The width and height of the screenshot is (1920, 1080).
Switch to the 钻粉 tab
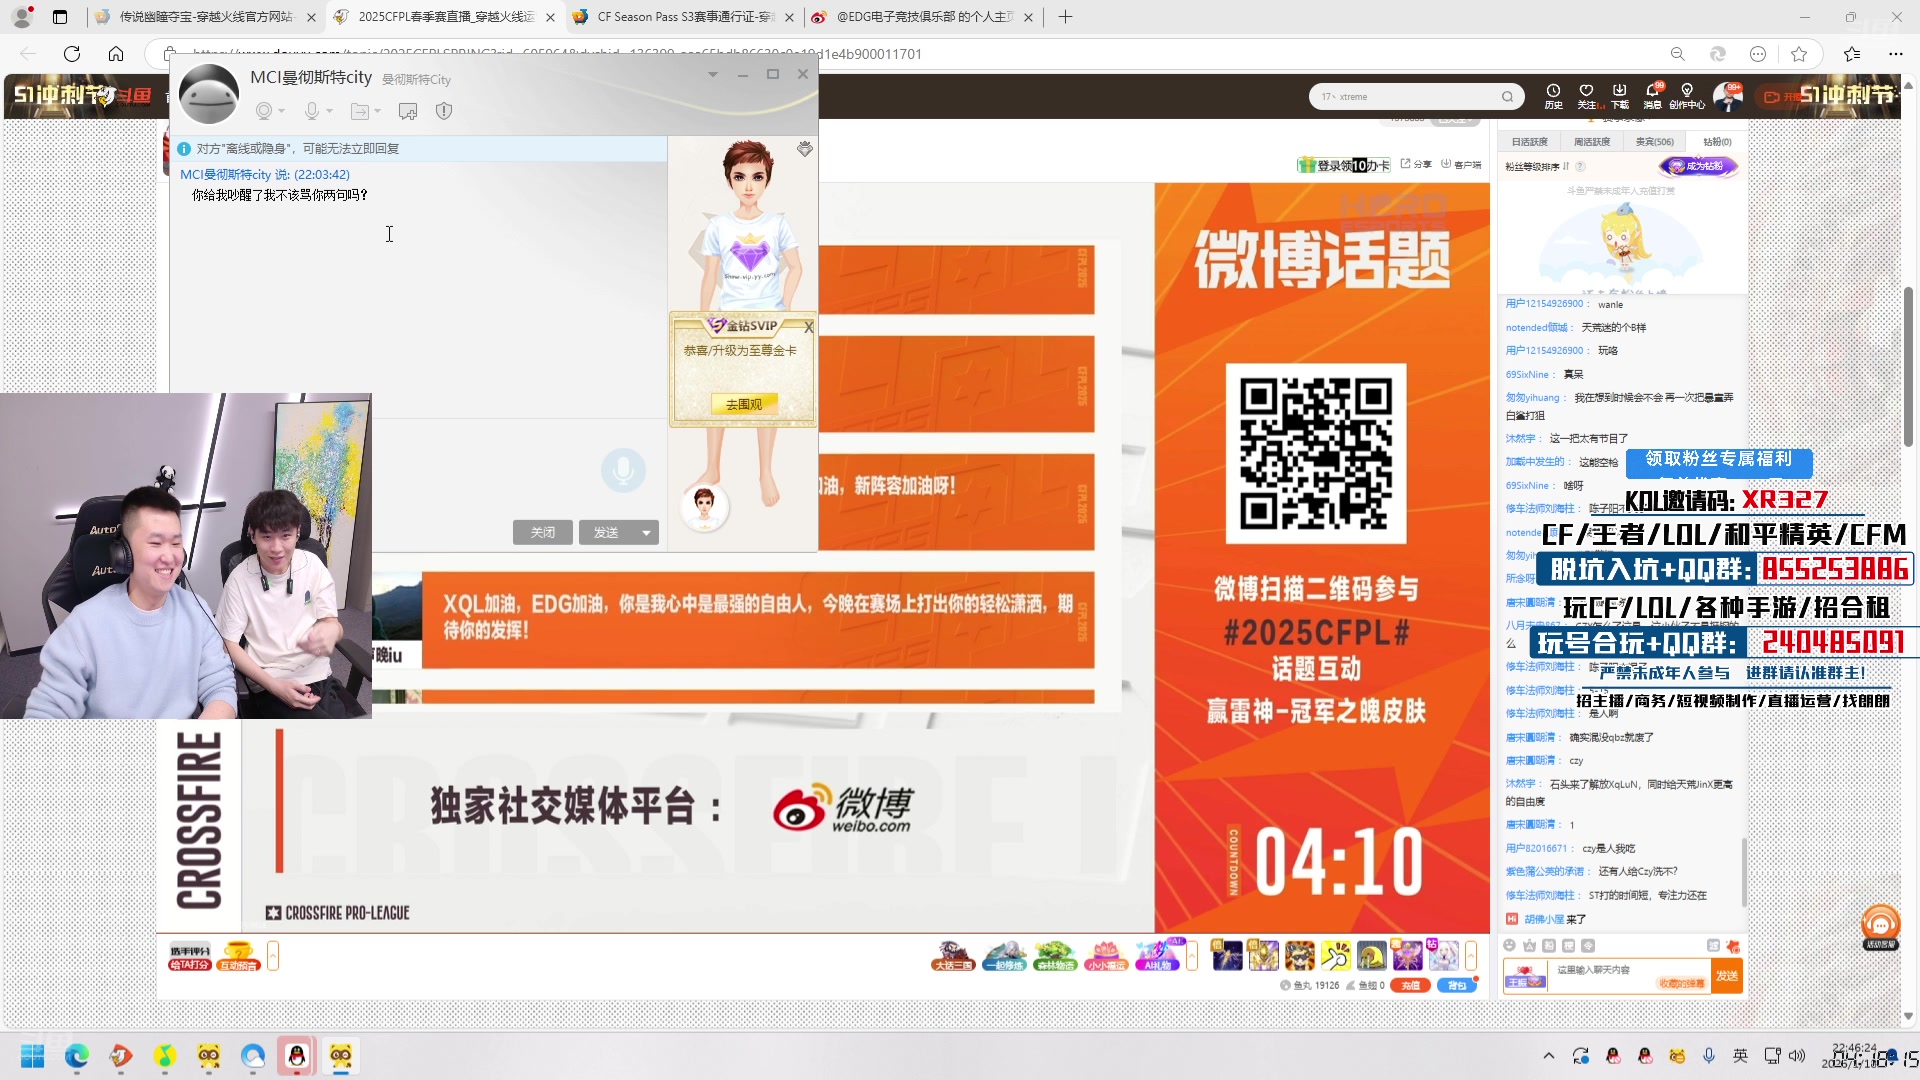(x=1717, y=141)
